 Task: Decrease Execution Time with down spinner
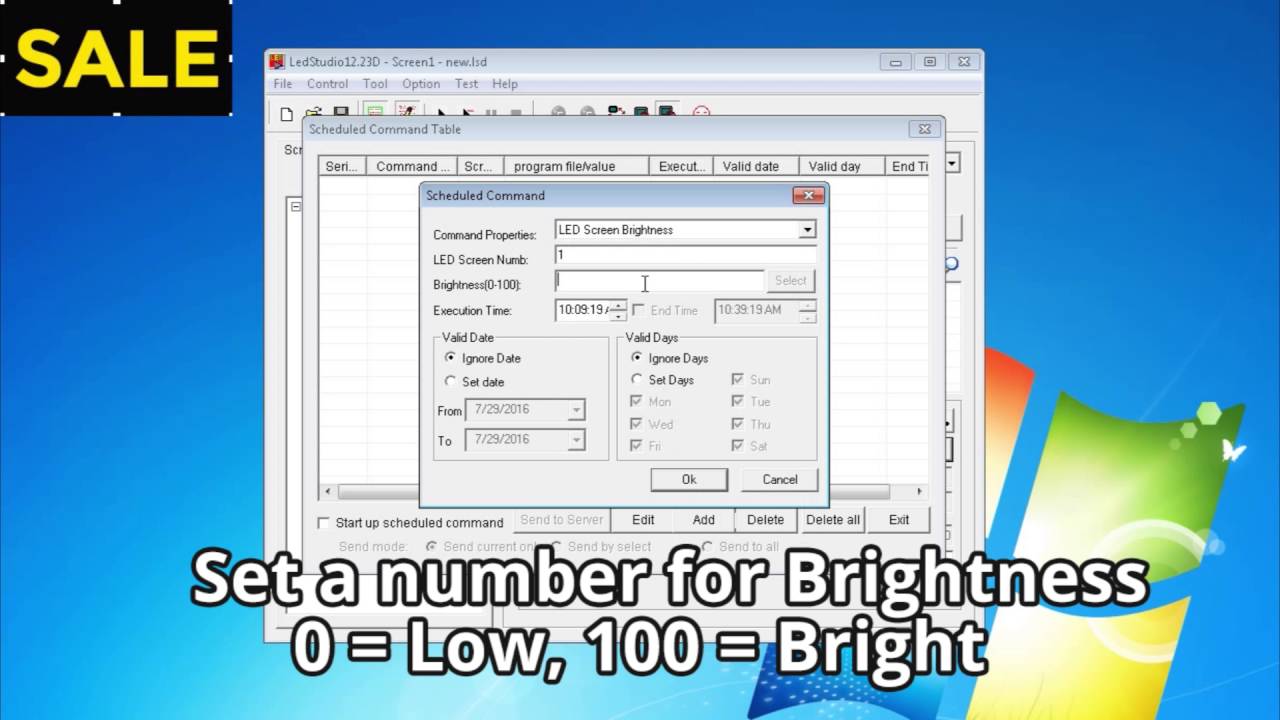point(619,316)
